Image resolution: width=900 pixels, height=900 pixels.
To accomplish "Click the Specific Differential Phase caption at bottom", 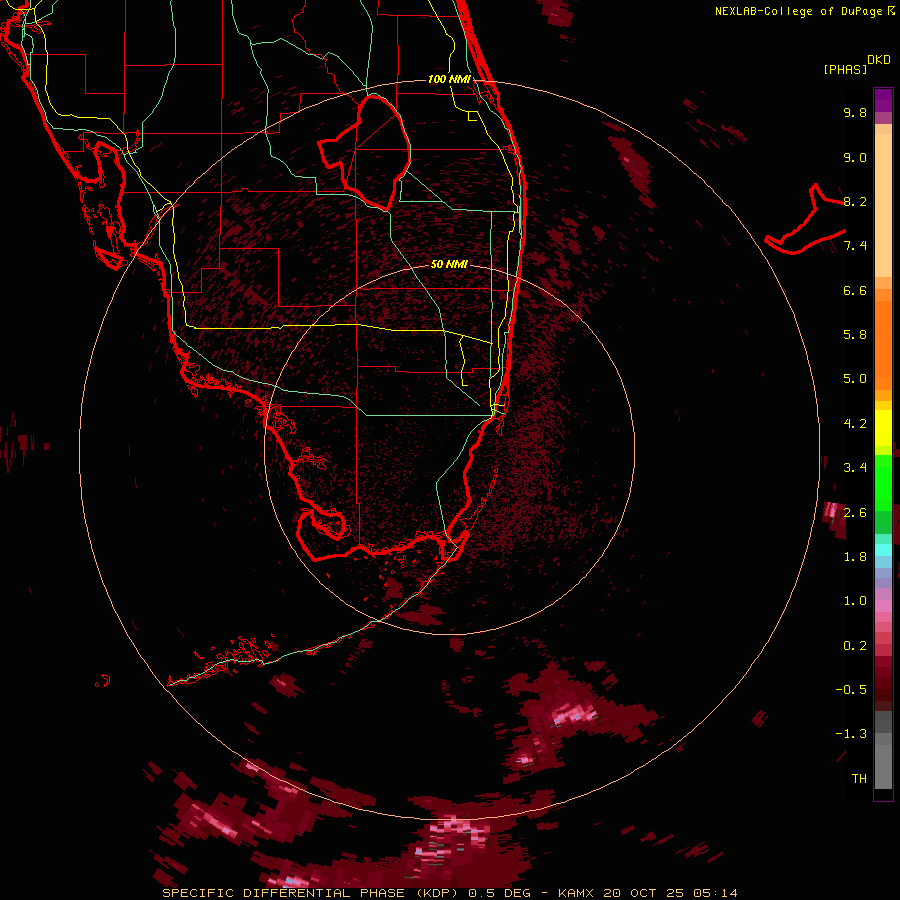I will click(449, 893).
